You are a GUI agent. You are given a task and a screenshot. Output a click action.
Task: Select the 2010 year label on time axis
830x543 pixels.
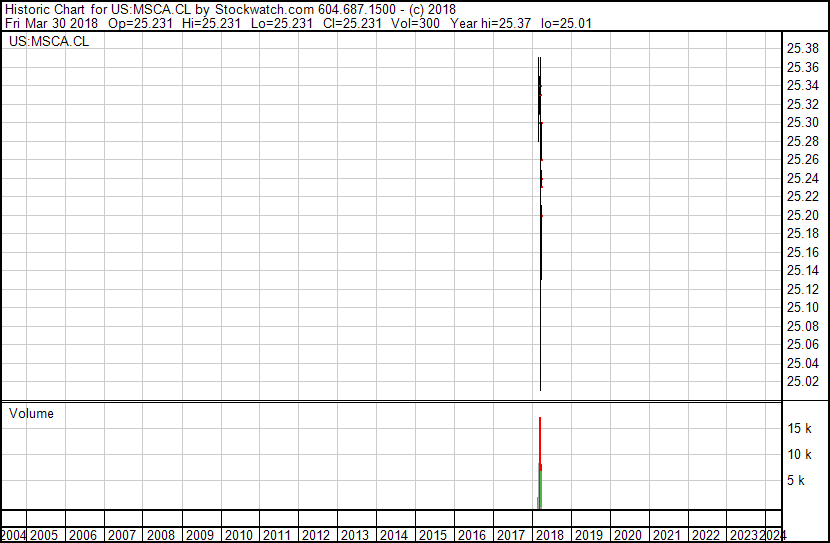tap(238, 535)
